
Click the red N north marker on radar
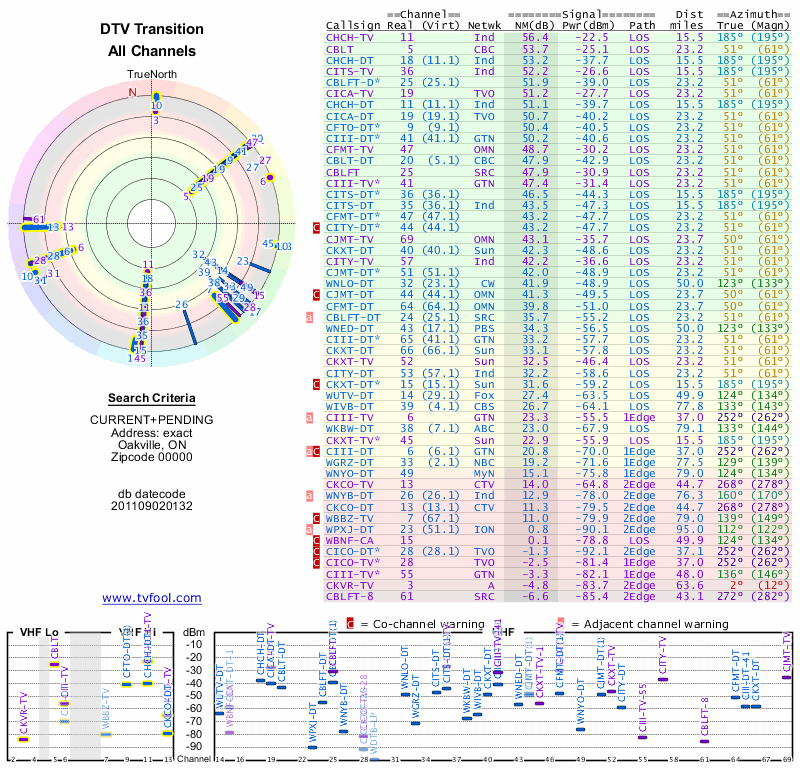click(133, 92)
